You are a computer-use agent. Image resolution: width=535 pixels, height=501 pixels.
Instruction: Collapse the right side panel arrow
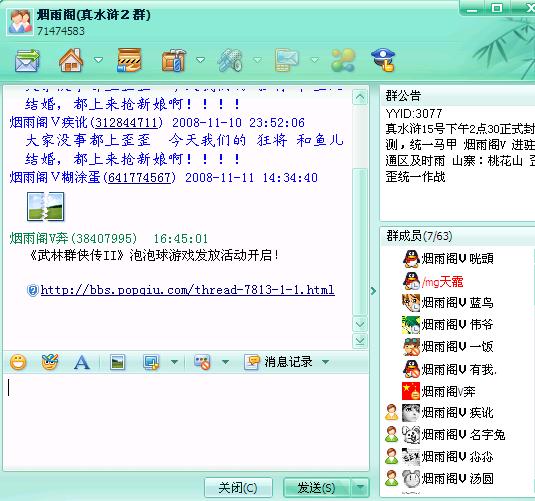374,290
